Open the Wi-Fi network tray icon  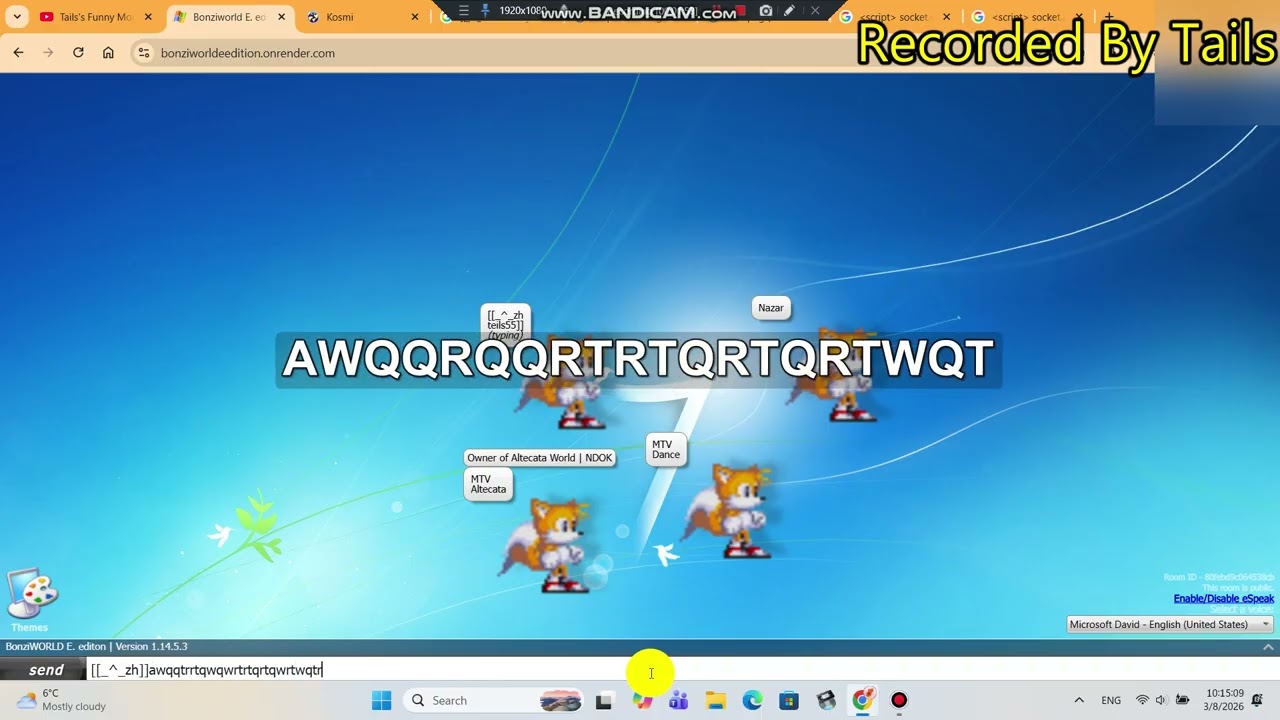click(1142, 700)
